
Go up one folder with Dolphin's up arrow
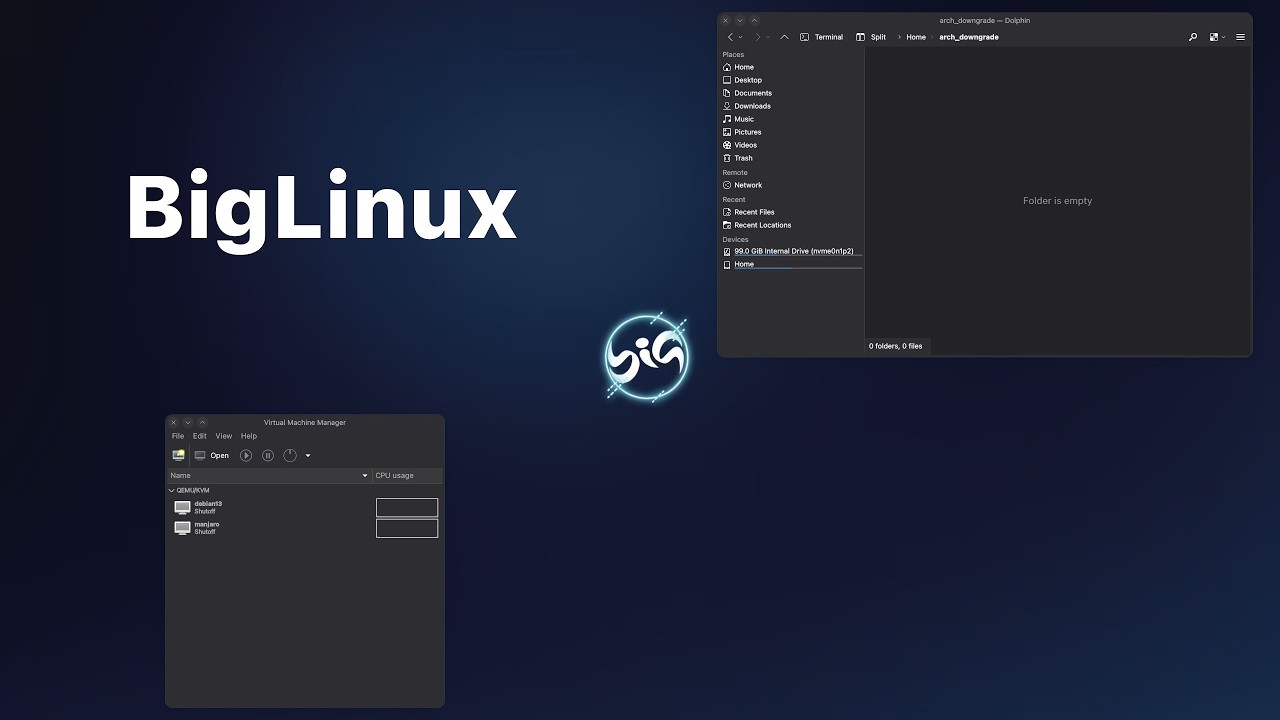(x=784, y=37)
